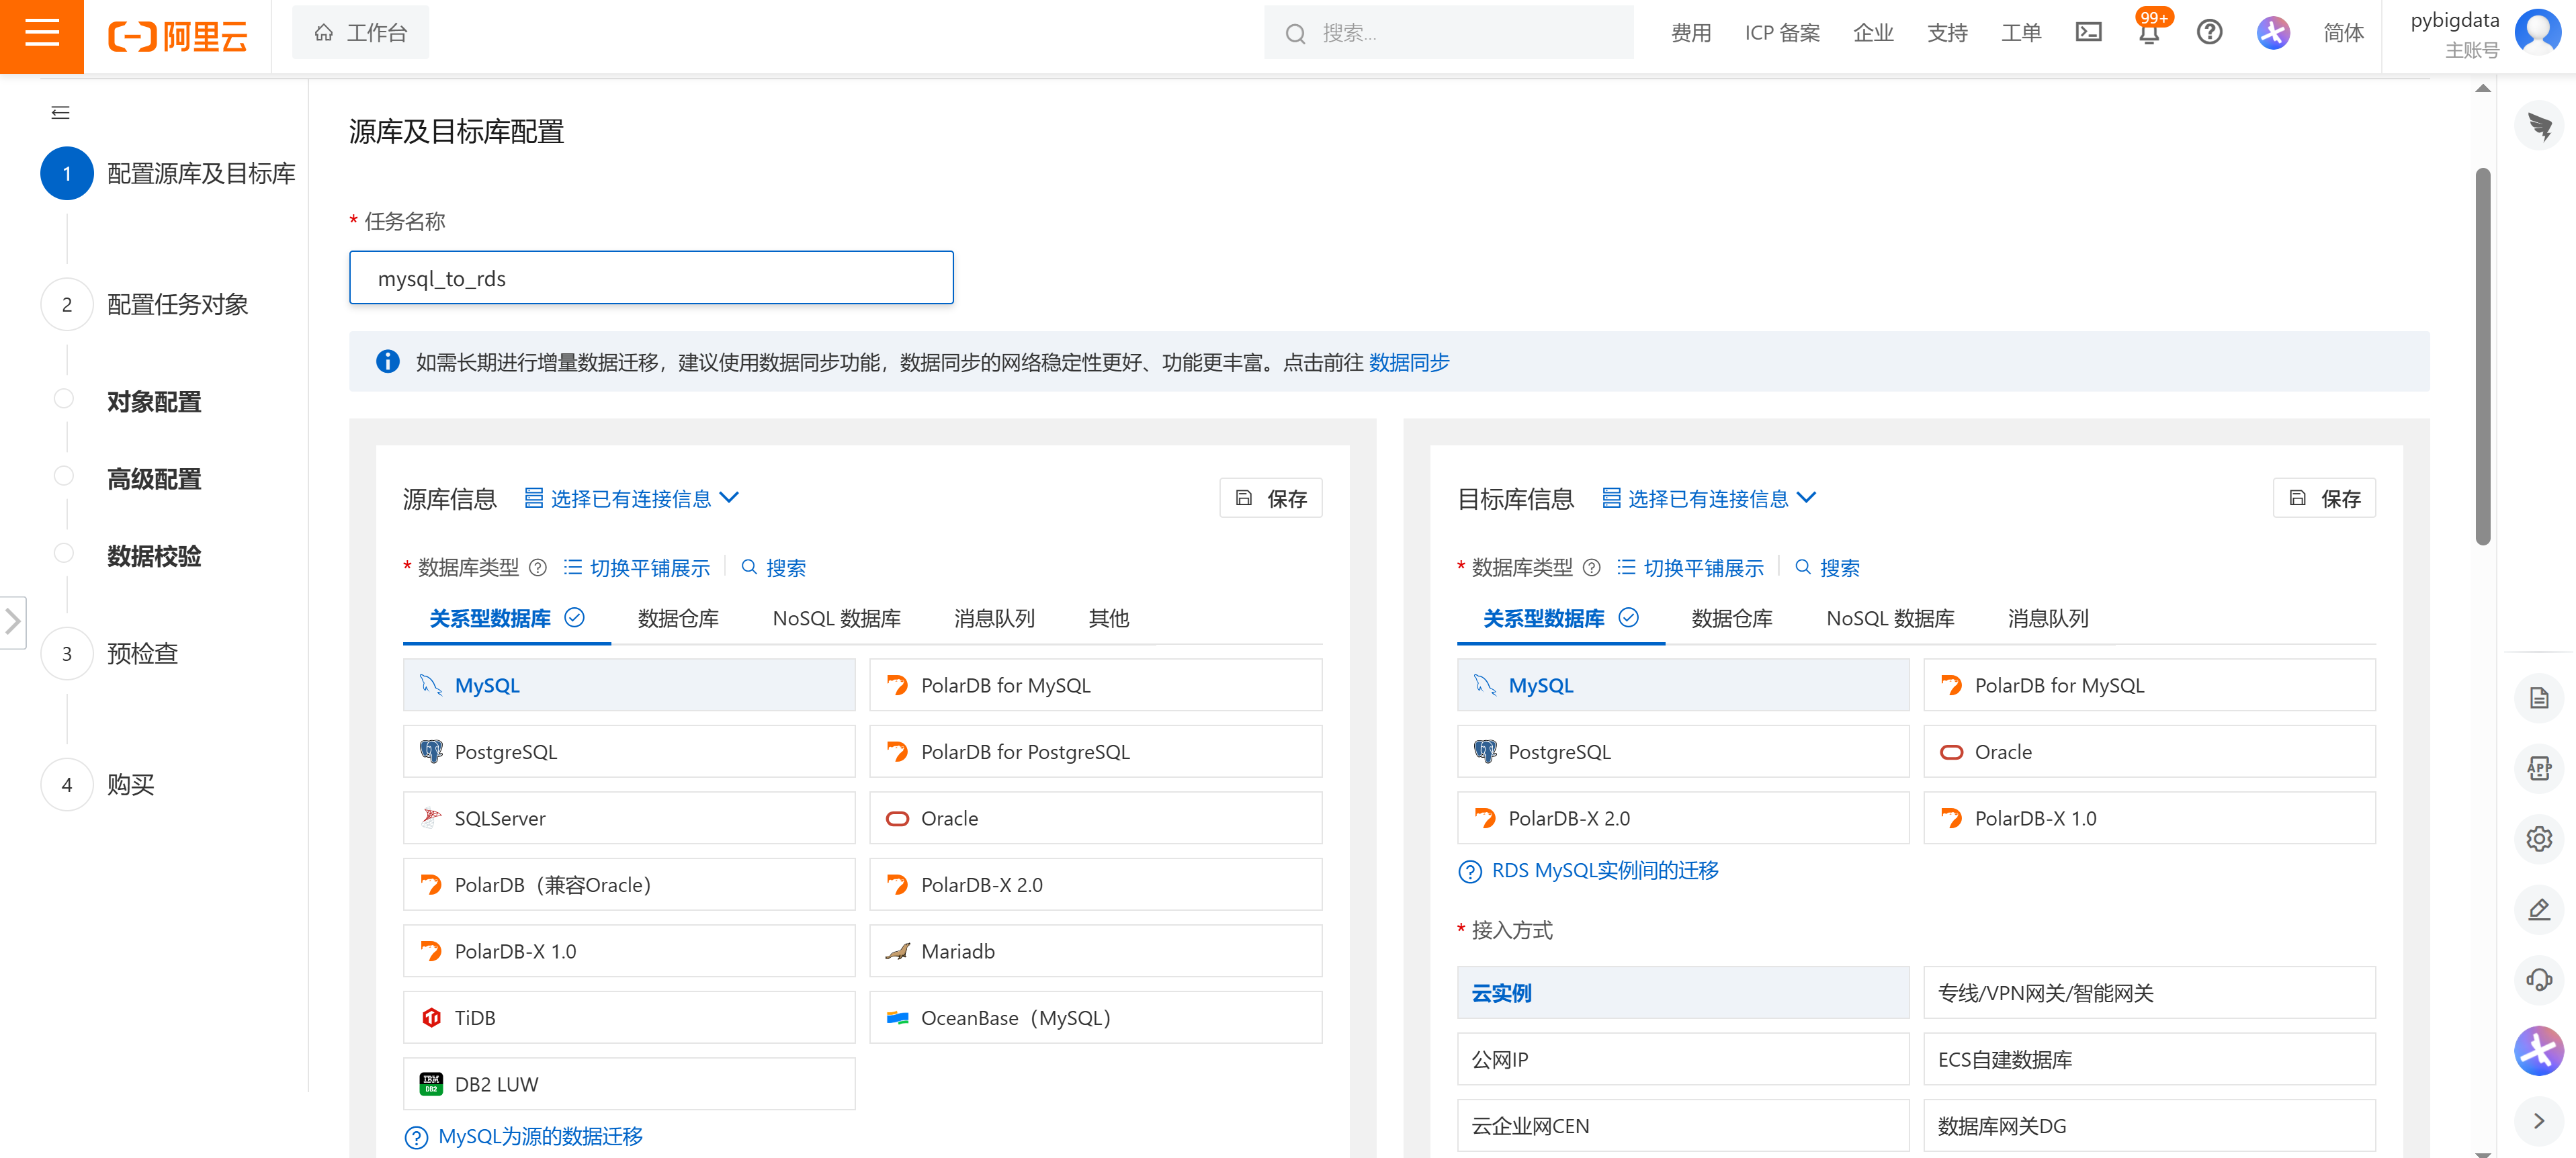The image size is (2576, 1158).
Task: Switch to source 消息队列 tab
Action: pos(994,619)
